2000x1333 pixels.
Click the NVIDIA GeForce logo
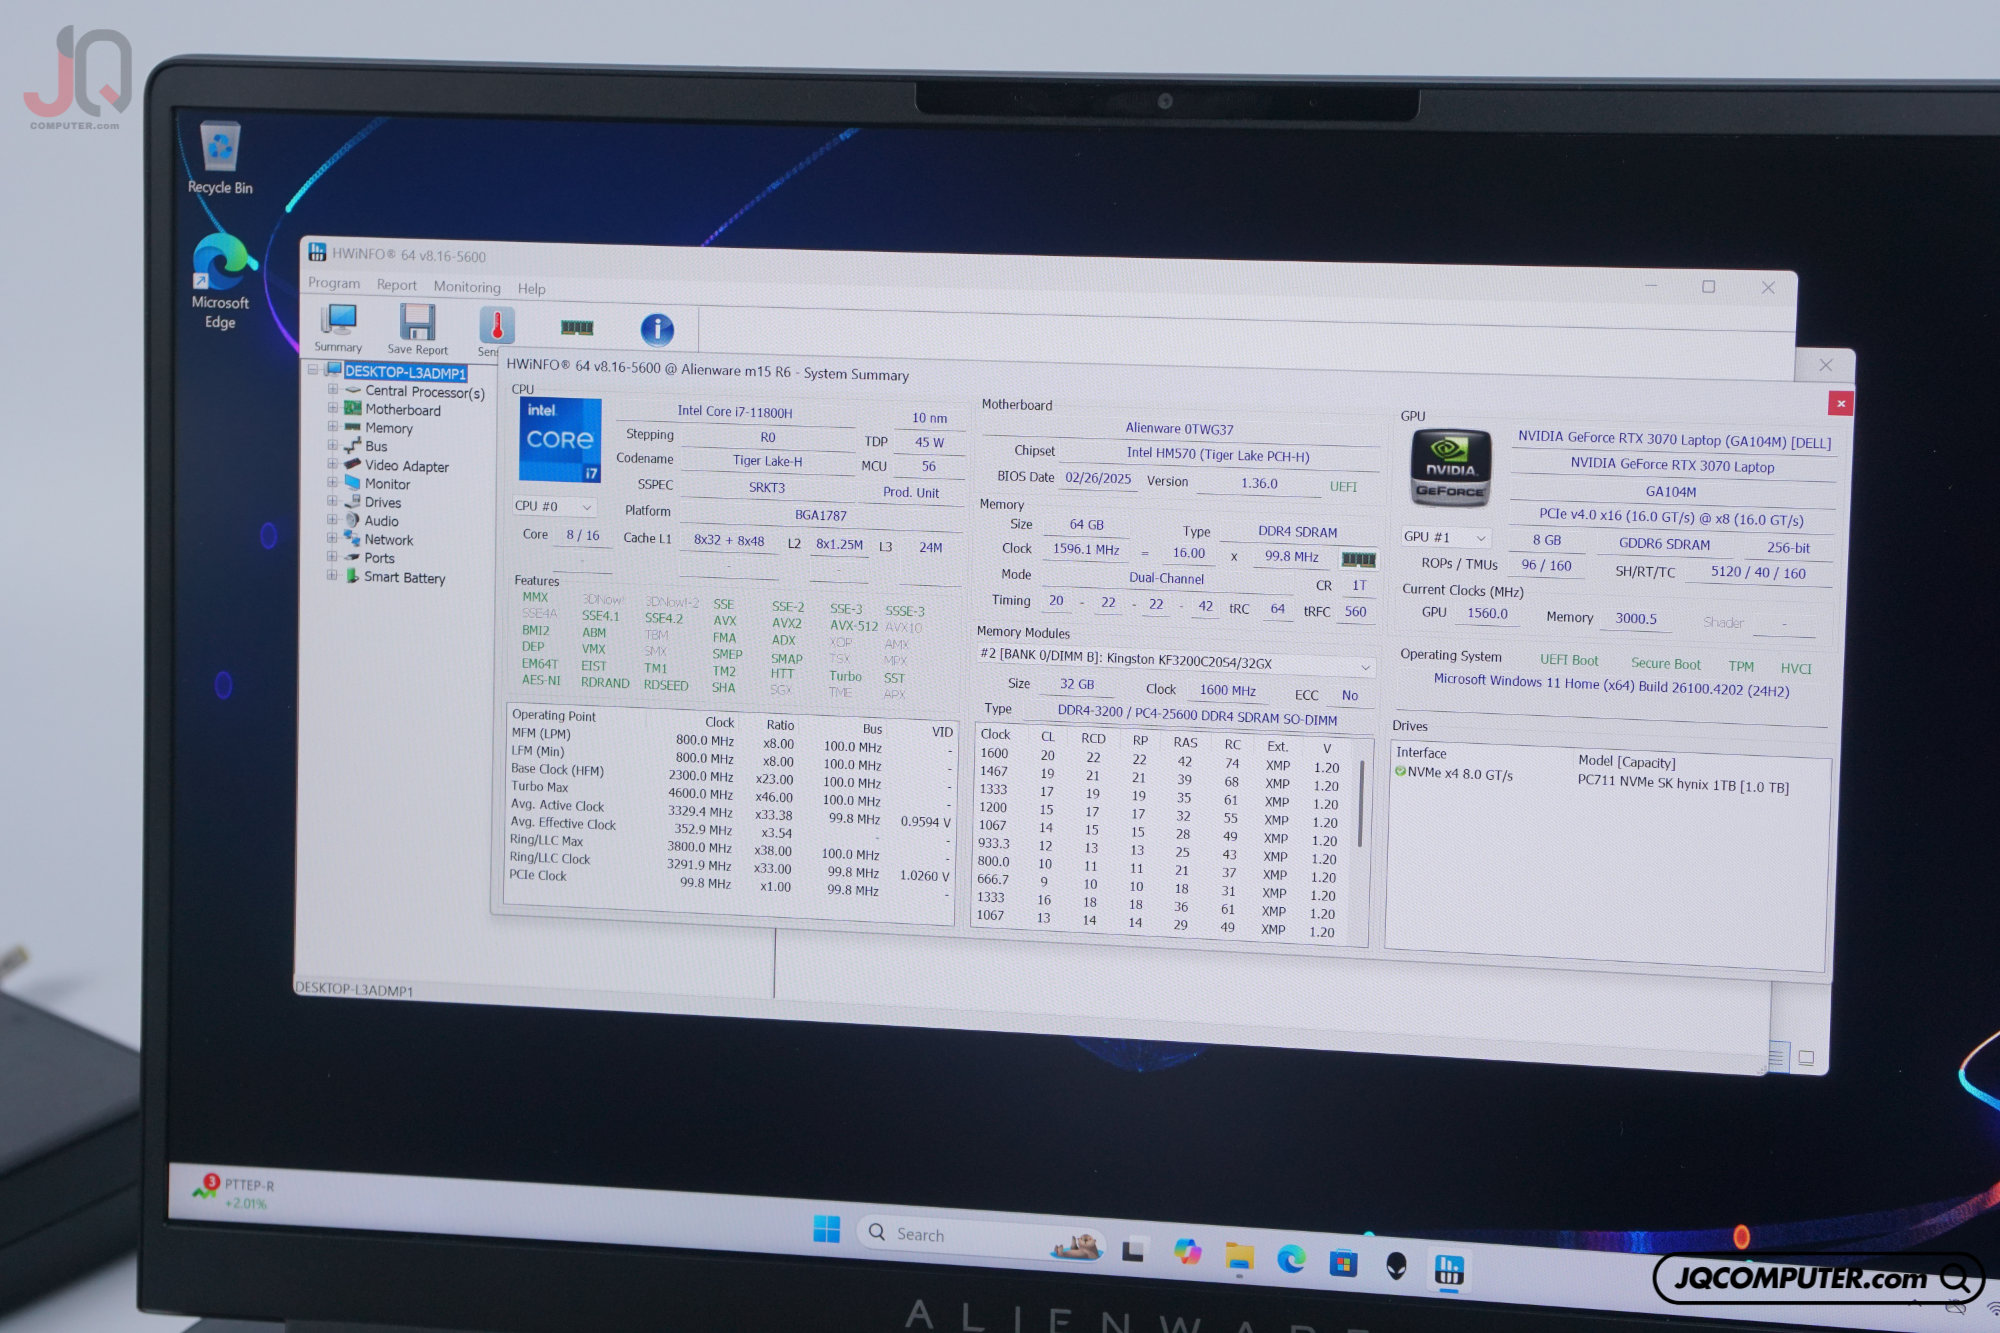pyautogui.click(x=1450, y=468)
